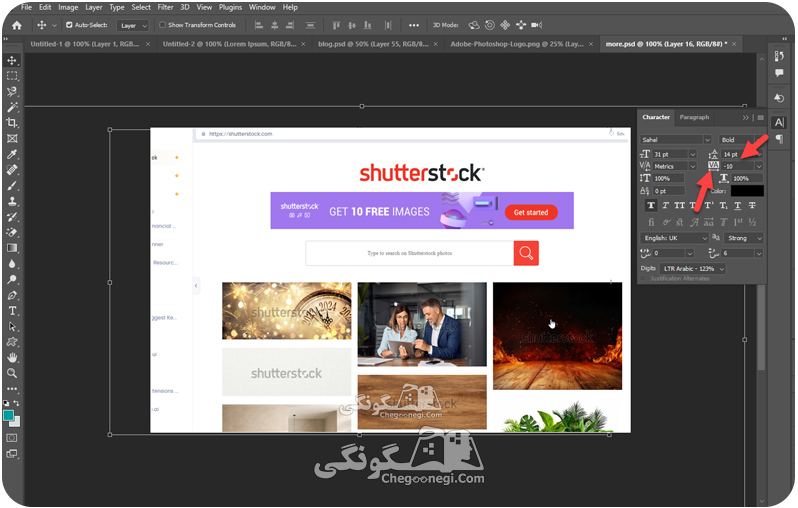This screenshot has width=798, height=508.
Task: Click the Align horizontal centers icon
Action: [274, 25]
